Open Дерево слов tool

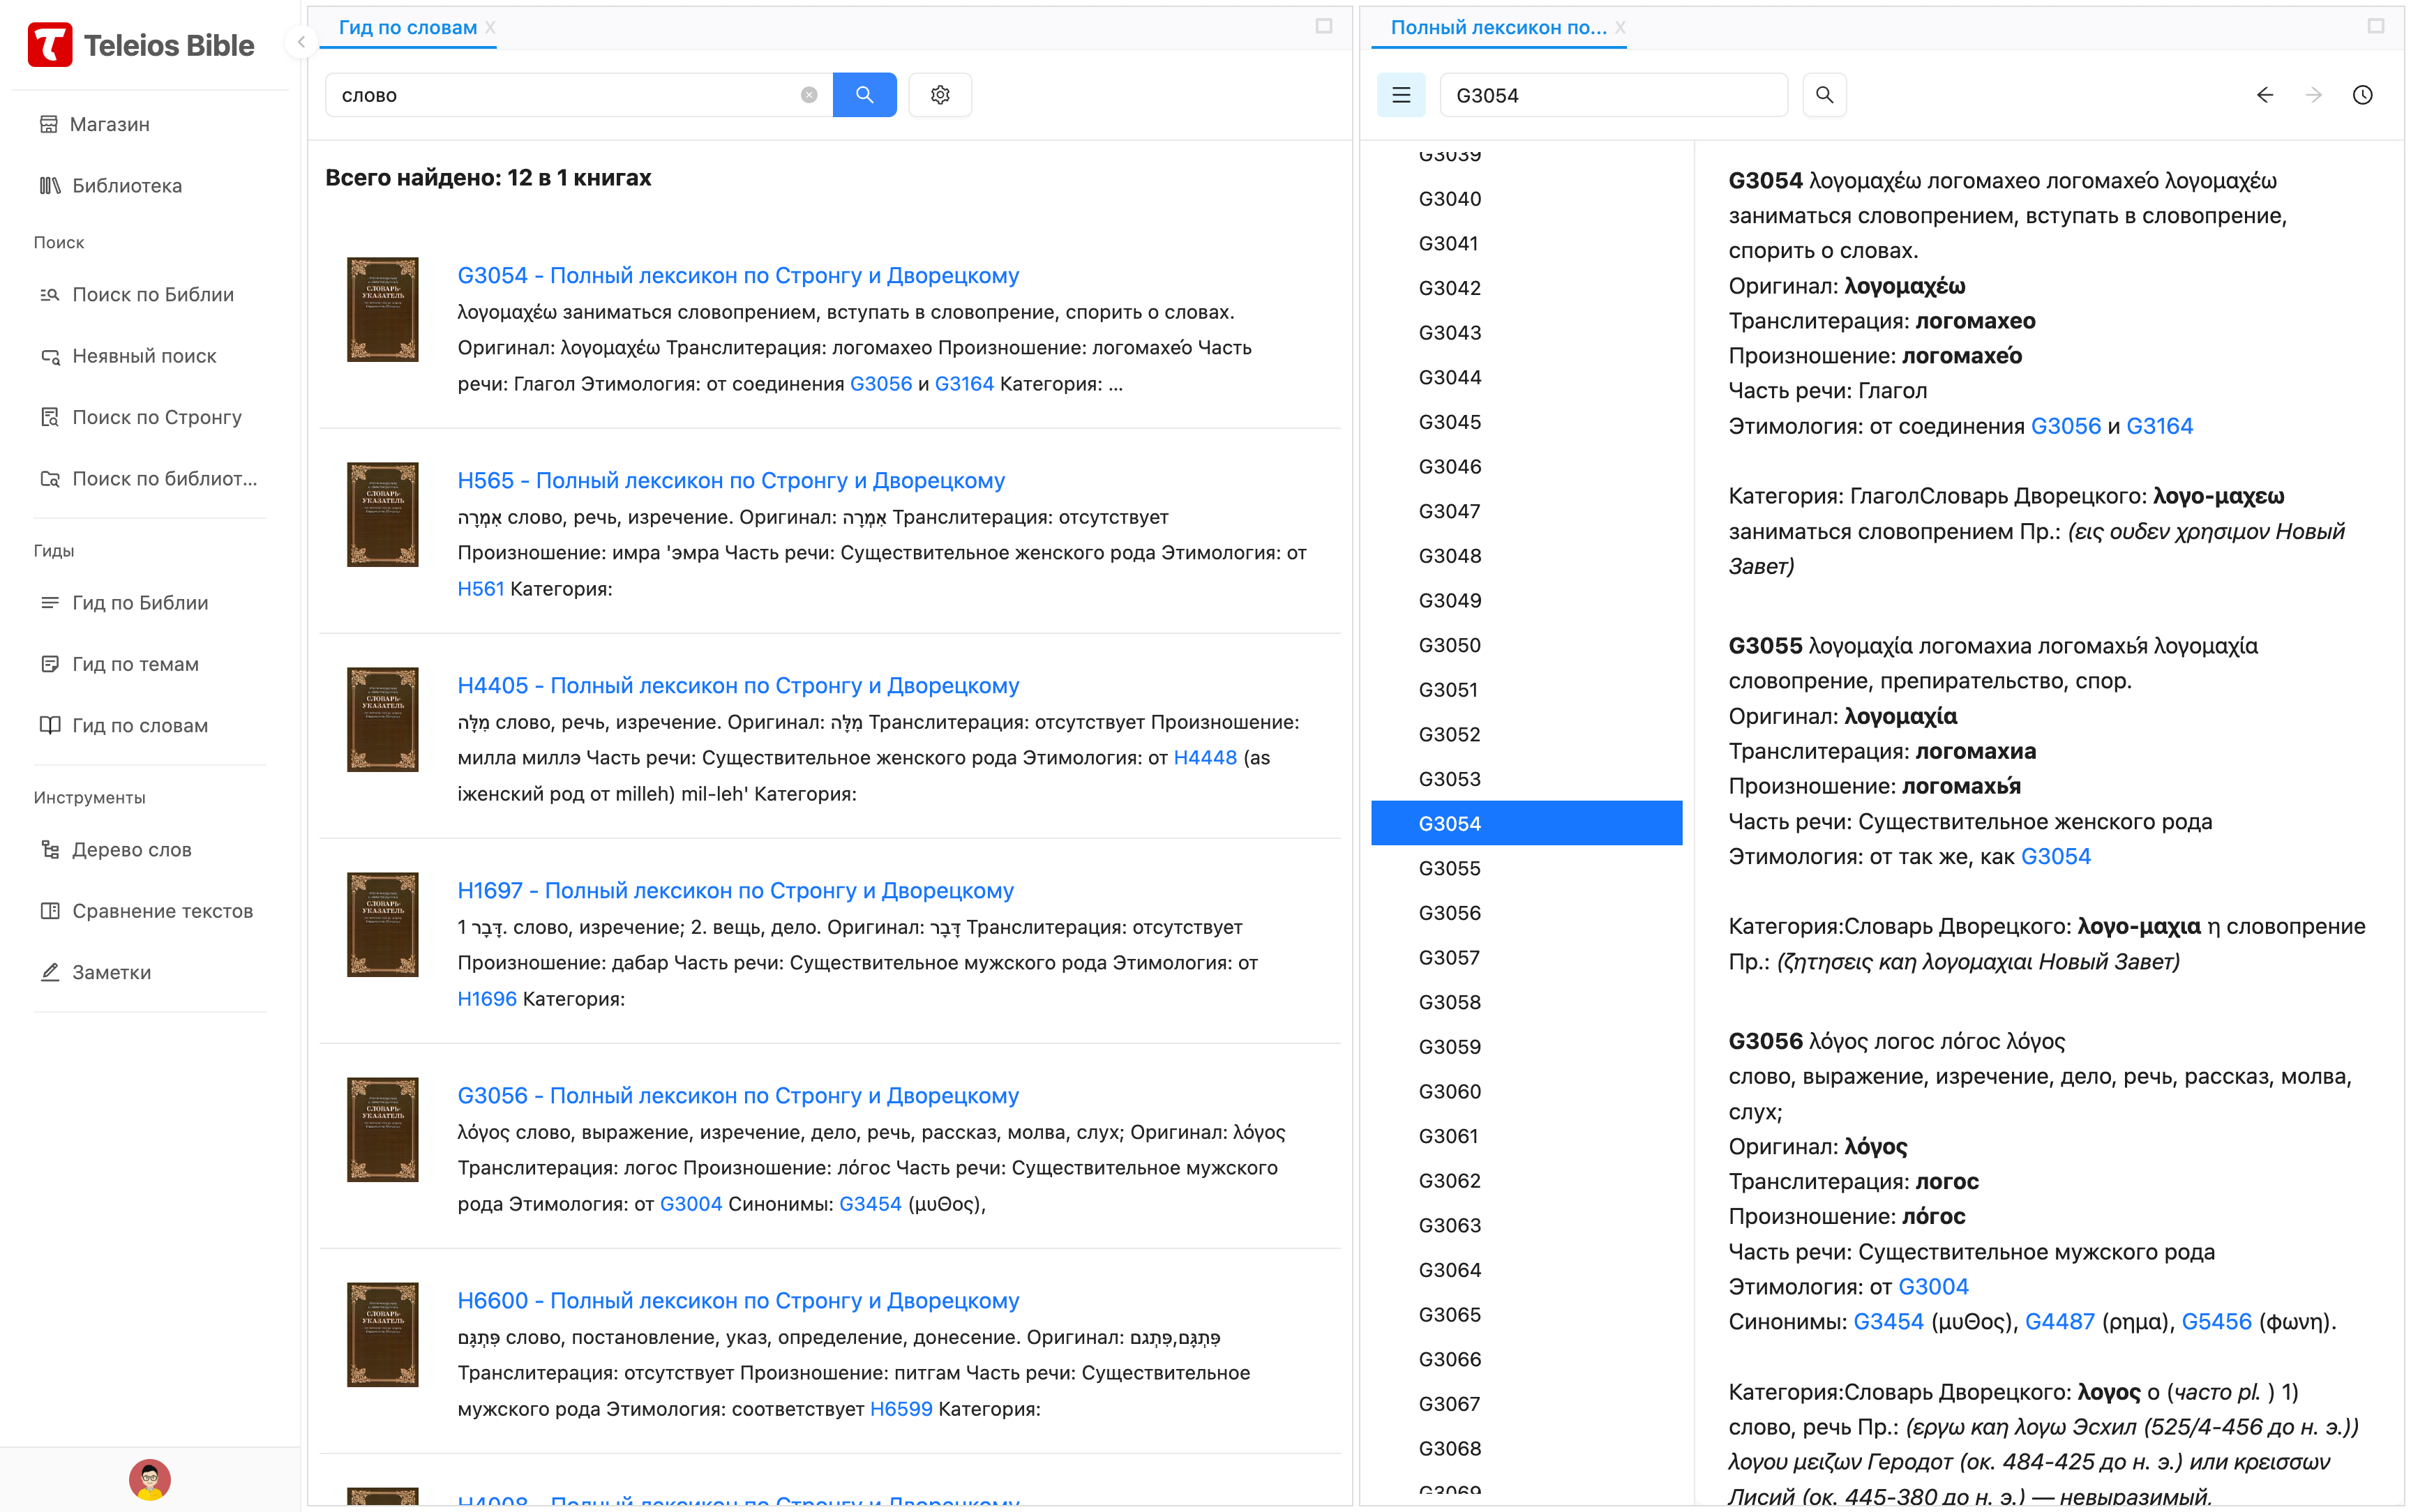point(131,850)
